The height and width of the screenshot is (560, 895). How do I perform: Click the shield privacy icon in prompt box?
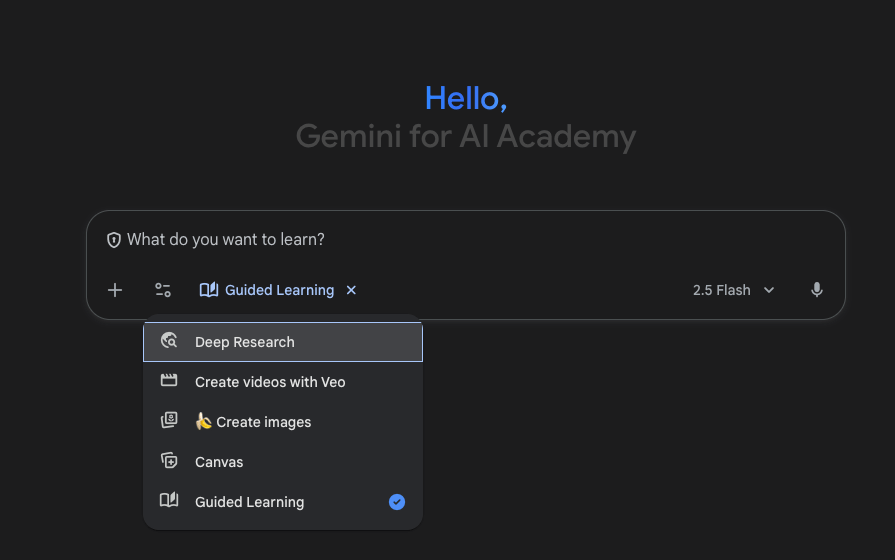114,240
